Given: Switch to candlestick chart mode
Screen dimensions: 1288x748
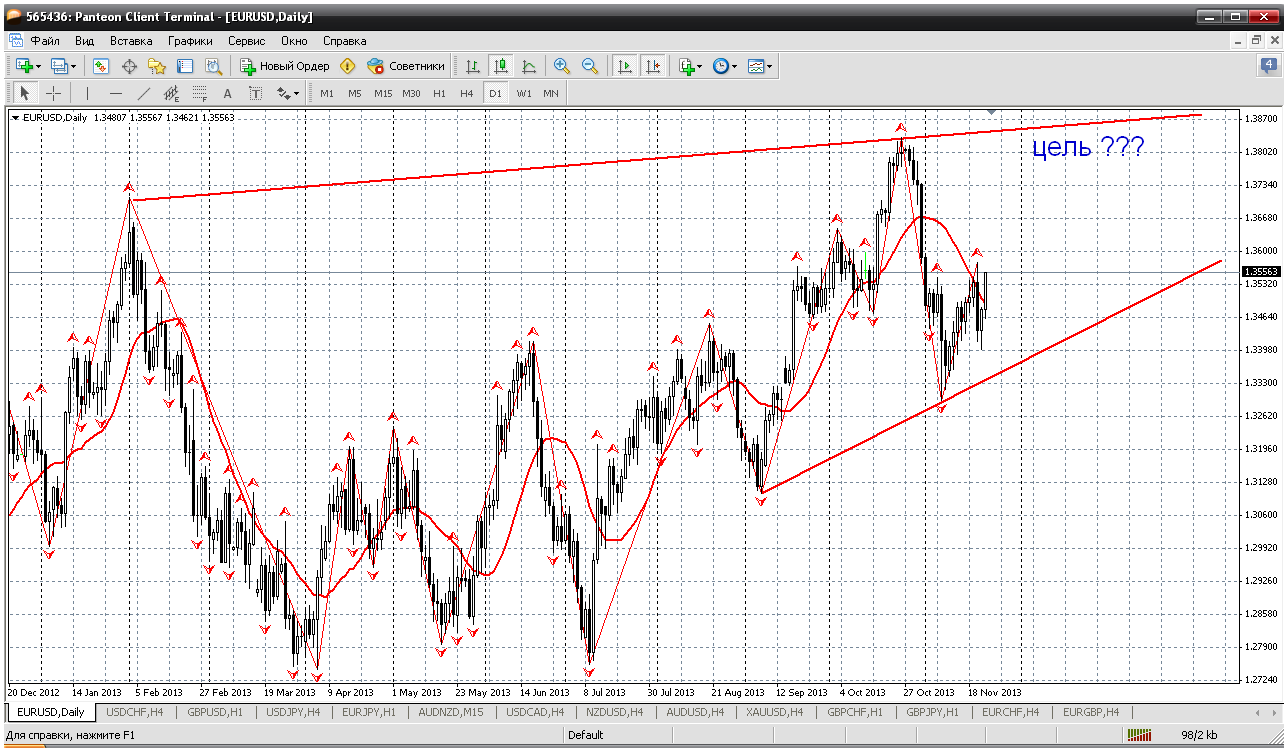Looking at the screenshot, I should pyautogui.click(x=501, y=66).
